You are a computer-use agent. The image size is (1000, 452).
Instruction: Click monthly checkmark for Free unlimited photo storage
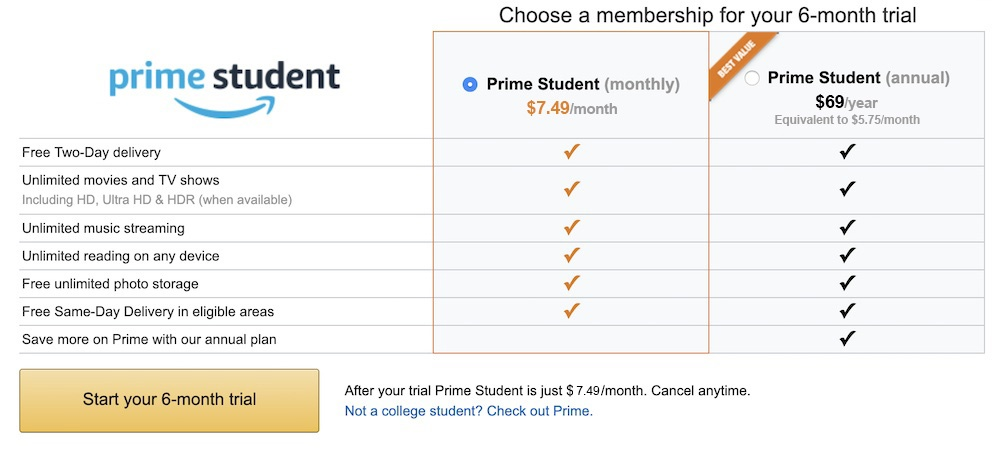point(571,283)
